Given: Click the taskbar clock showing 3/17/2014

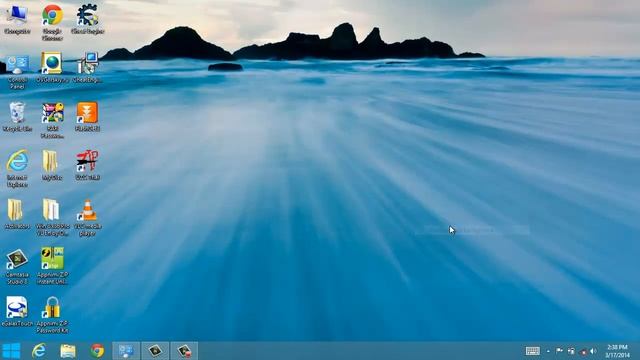Looking at the screenshot, I should click(x=617, y=351).
